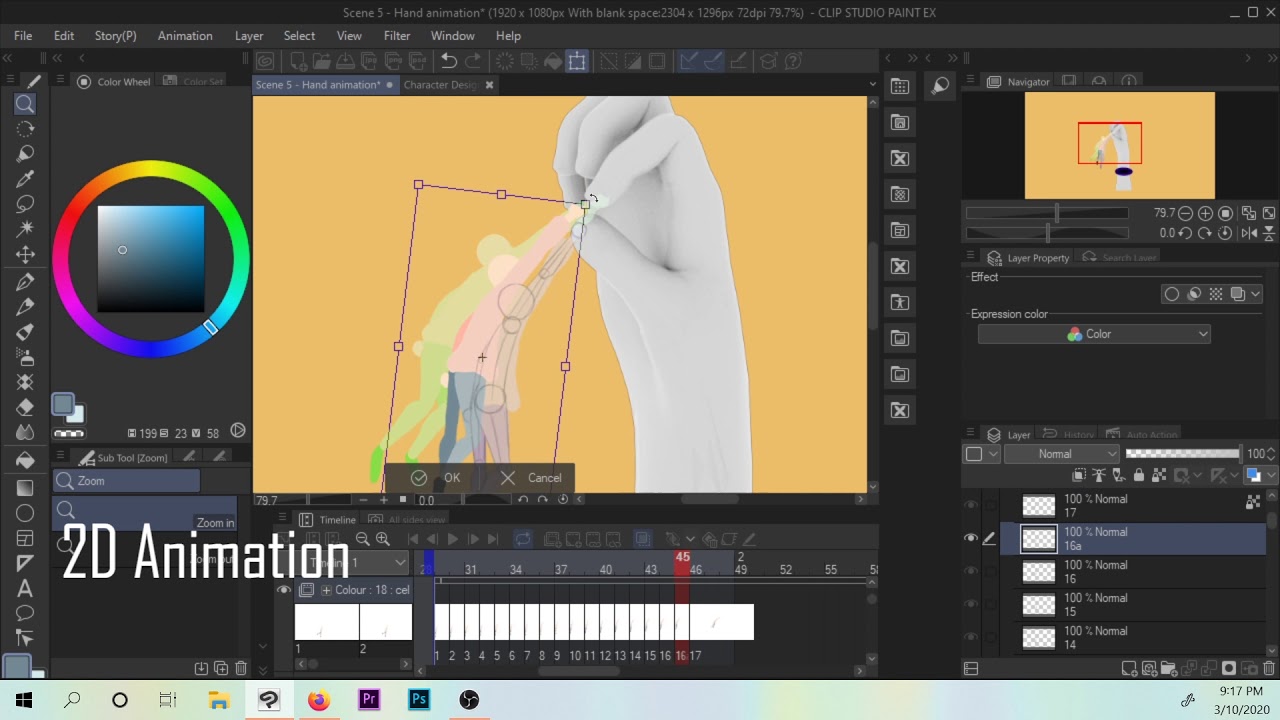Select the Zoom magnifier tool in toolbox

click(x=25, y=104)
